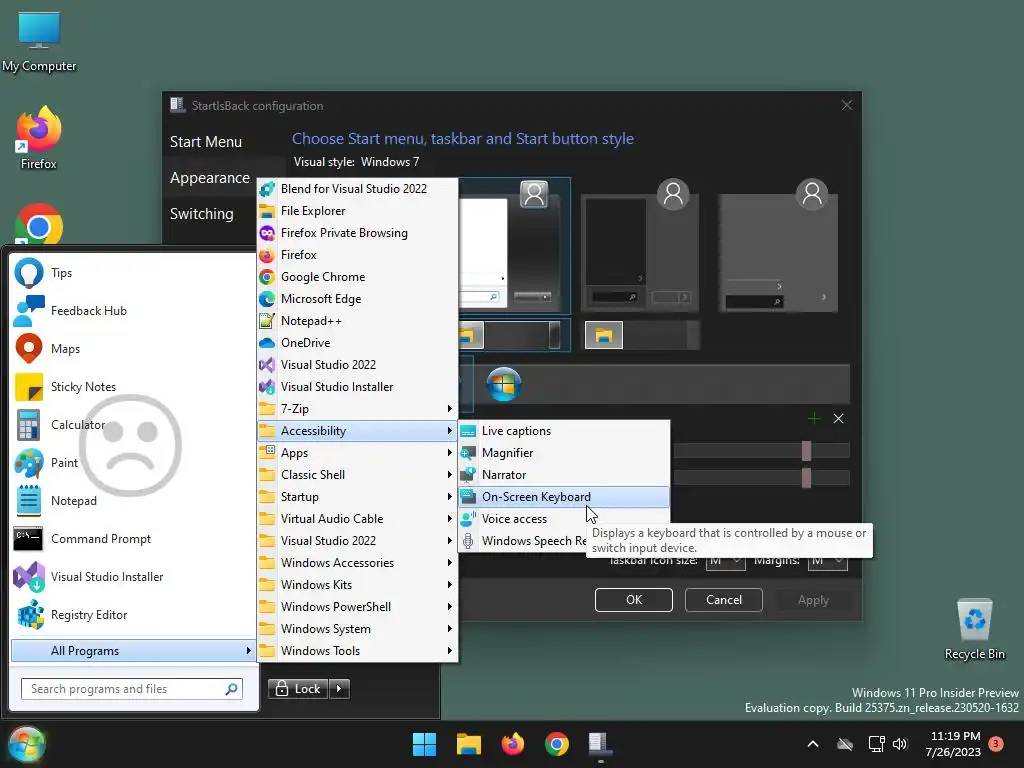The image size is (1024, 768).
Task: Open the File Explorer entry in All Programs
Action: tap(357, 211)
